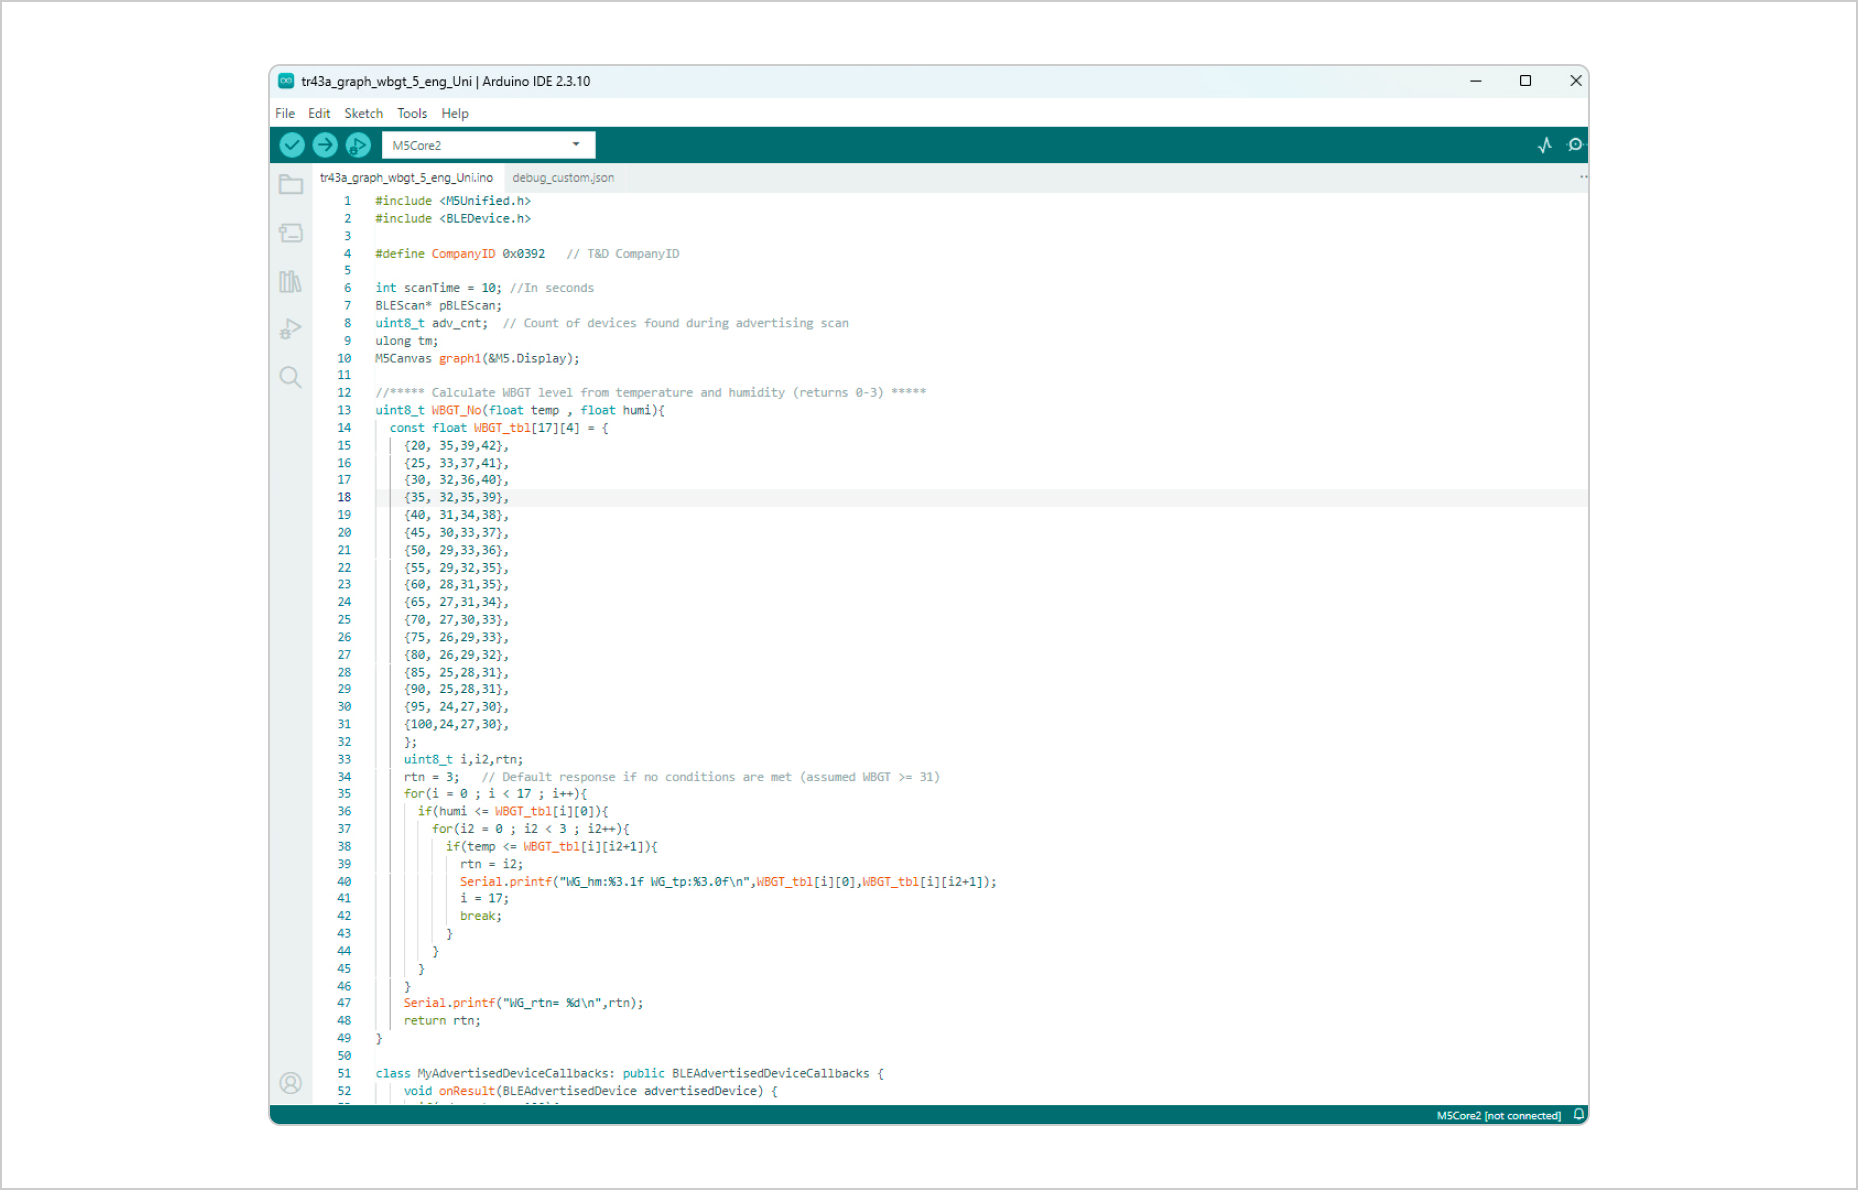Minimize the Arduino IDE window
Screen dimensions: 1858x1190
1475,81
